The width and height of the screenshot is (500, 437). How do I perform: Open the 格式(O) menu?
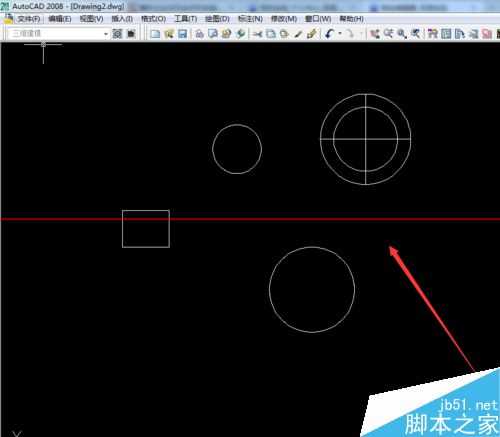click(153, 19)
